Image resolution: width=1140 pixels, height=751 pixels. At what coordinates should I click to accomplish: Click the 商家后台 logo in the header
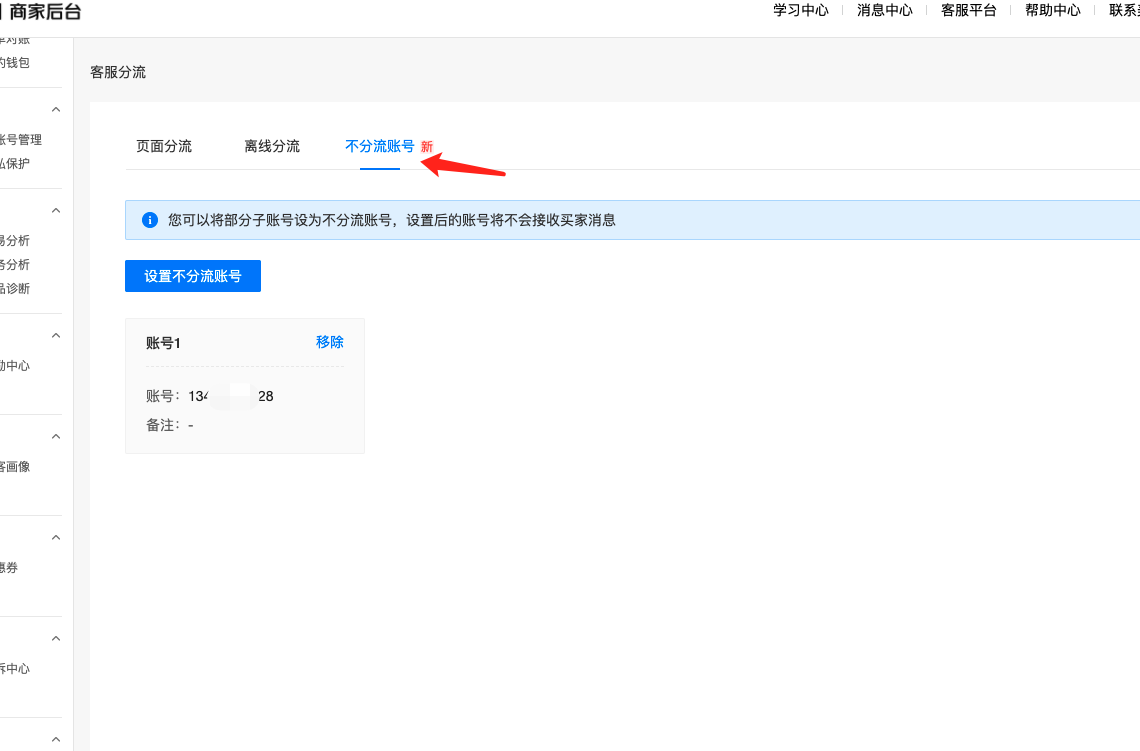tap(44, 12)
